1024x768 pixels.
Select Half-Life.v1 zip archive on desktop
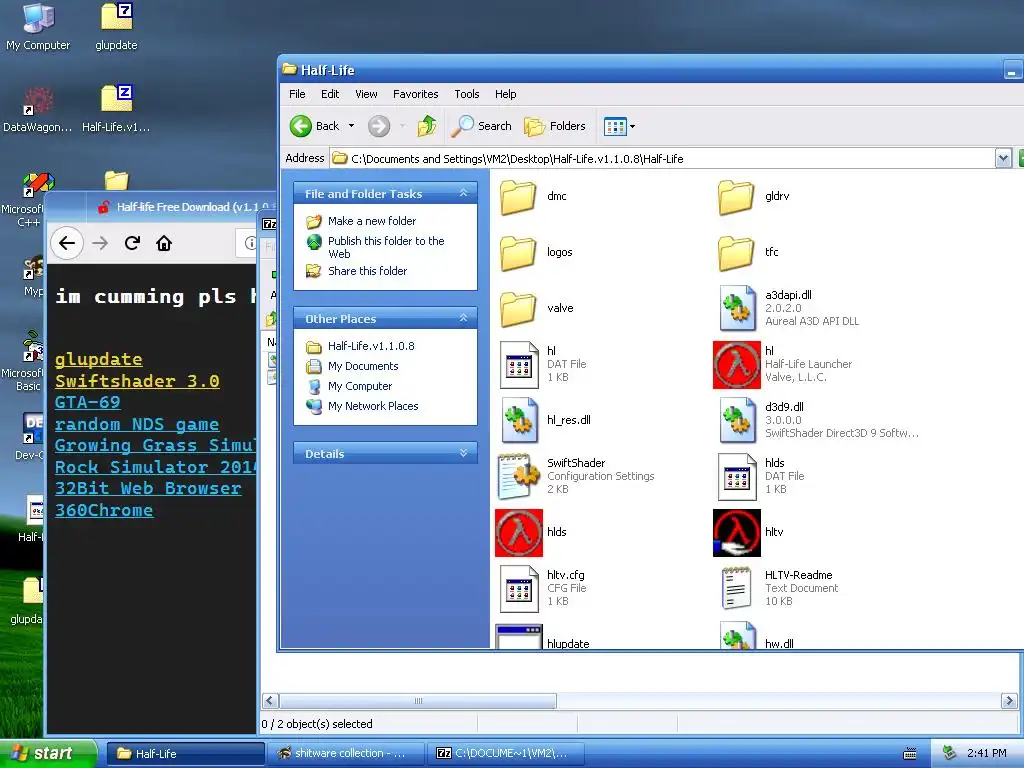pos(116,109)
